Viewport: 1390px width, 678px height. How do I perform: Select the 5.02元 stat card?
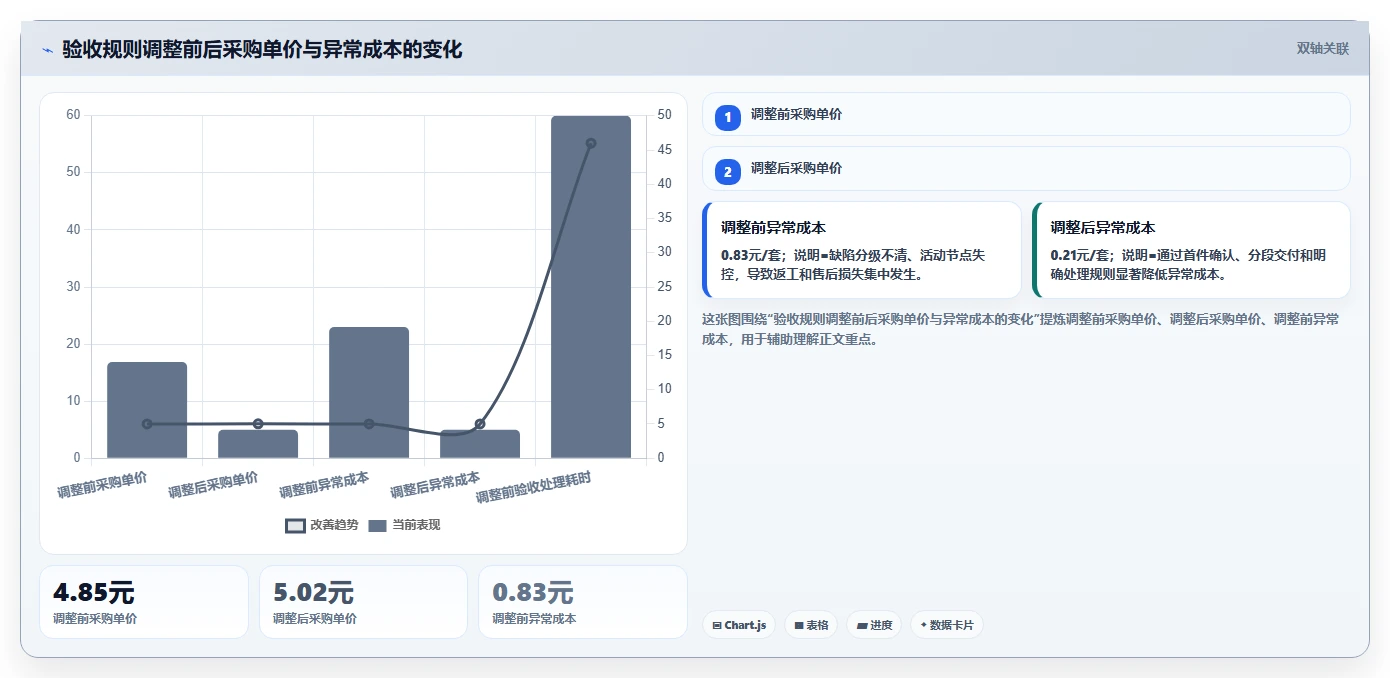click(x=363, y=602)
